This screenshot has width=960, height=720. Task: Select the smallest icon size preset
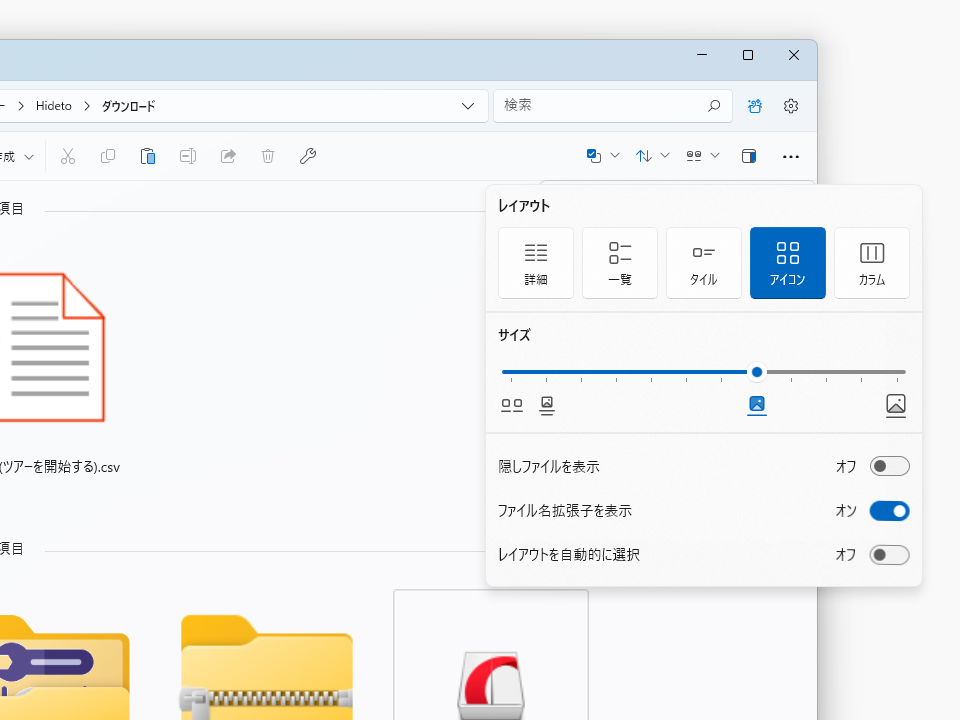point(512,405)
